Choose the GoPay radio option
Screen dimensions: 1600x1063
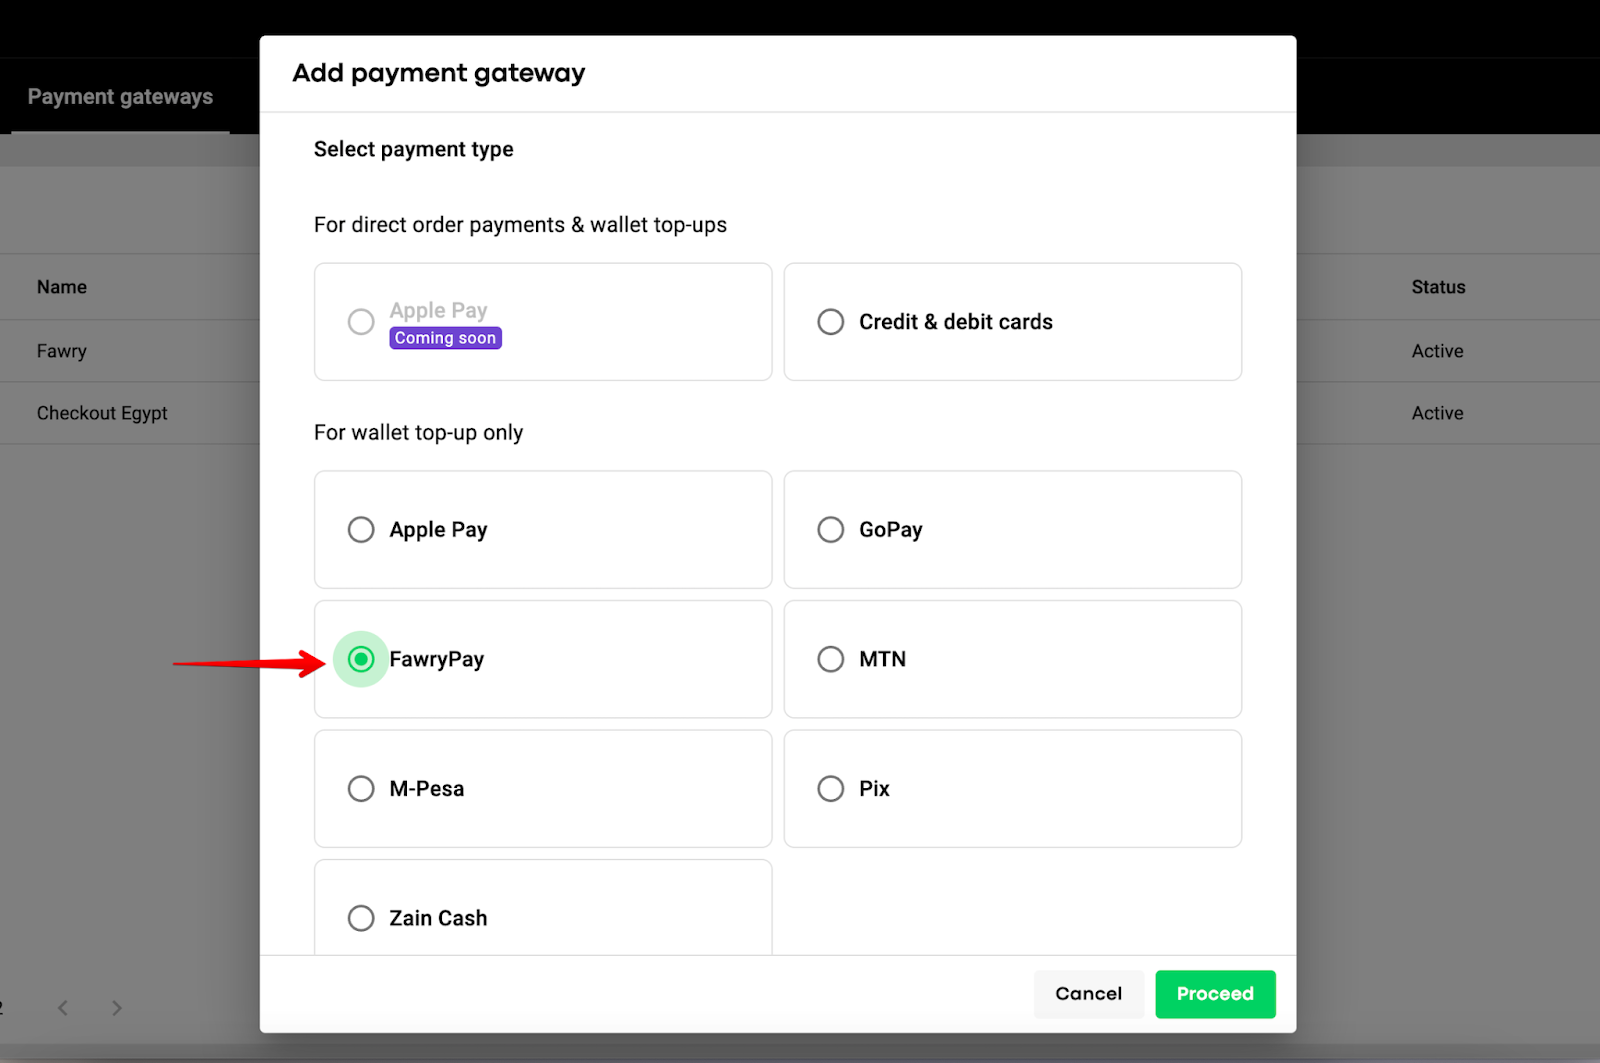click(x=830, y=530)
